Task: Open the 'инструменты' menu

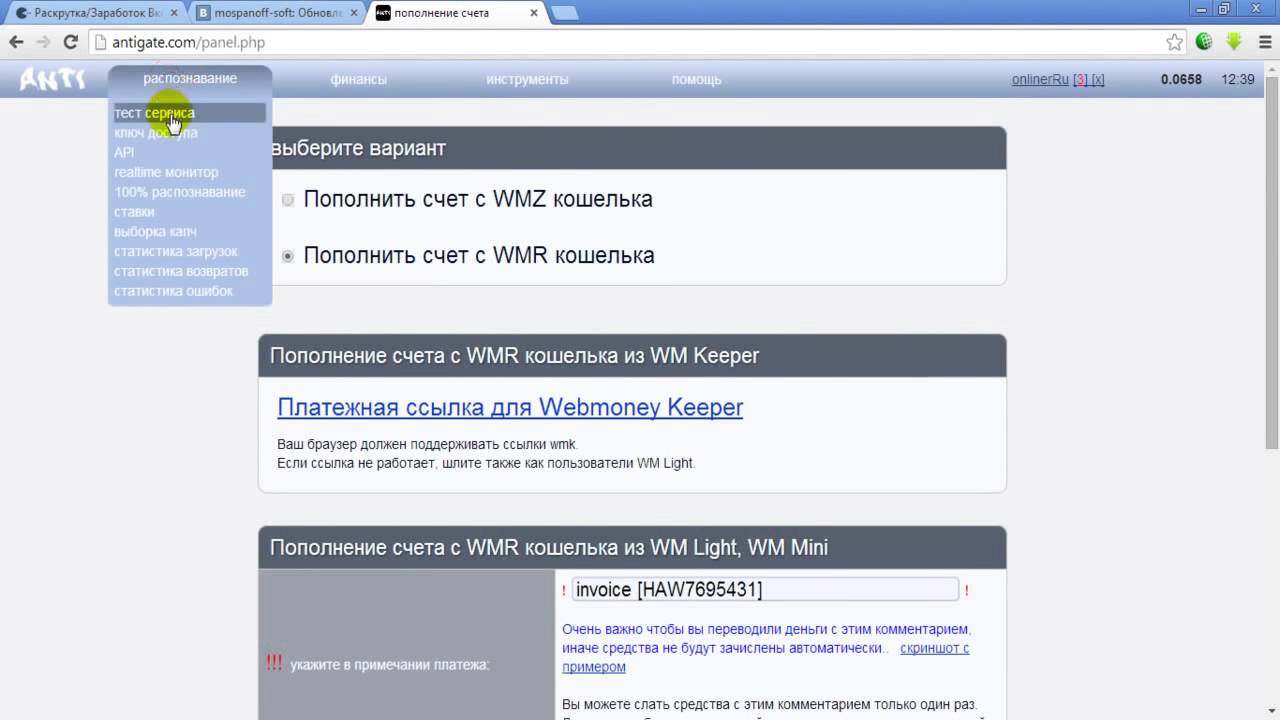Action: [x=527, y=79]
